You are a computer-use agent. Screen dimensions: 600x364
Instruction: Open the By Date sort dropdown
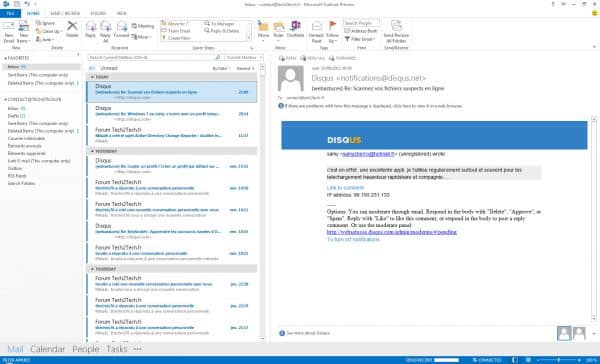point(222,69)
